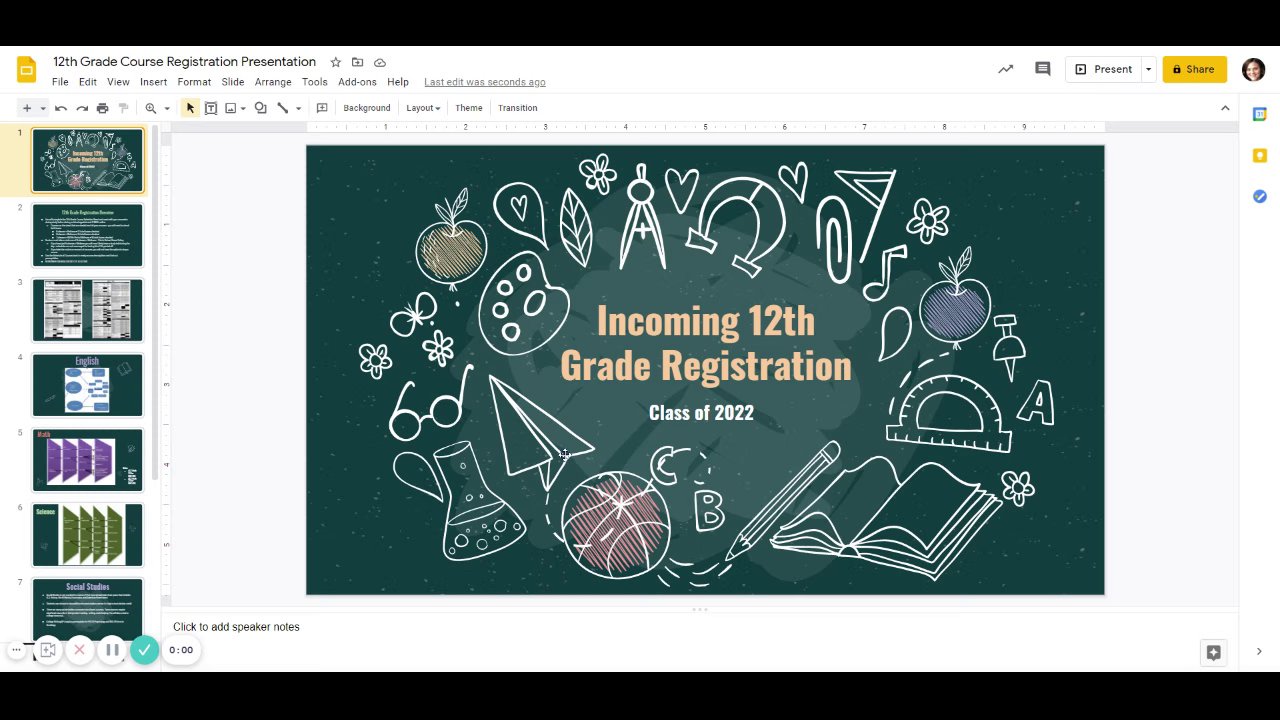Select the slide 4 English thumbnail
Viewport: 1280px width, 720px height.
pyautogui.click(x=88, y=385)
